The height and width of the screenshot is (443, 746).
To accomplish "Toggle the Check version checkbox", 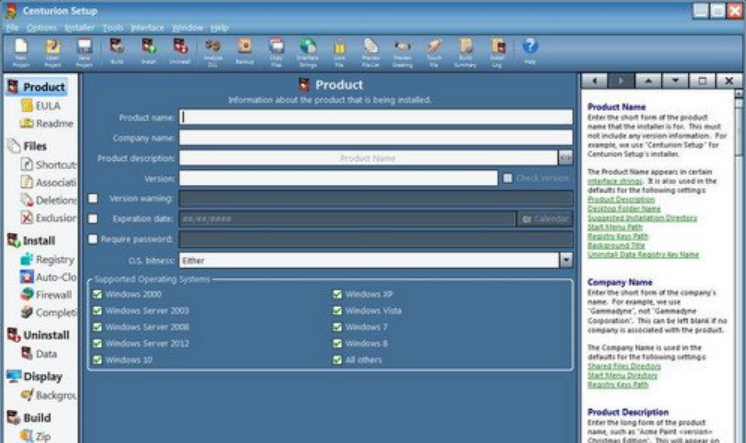I will point(508,178).
